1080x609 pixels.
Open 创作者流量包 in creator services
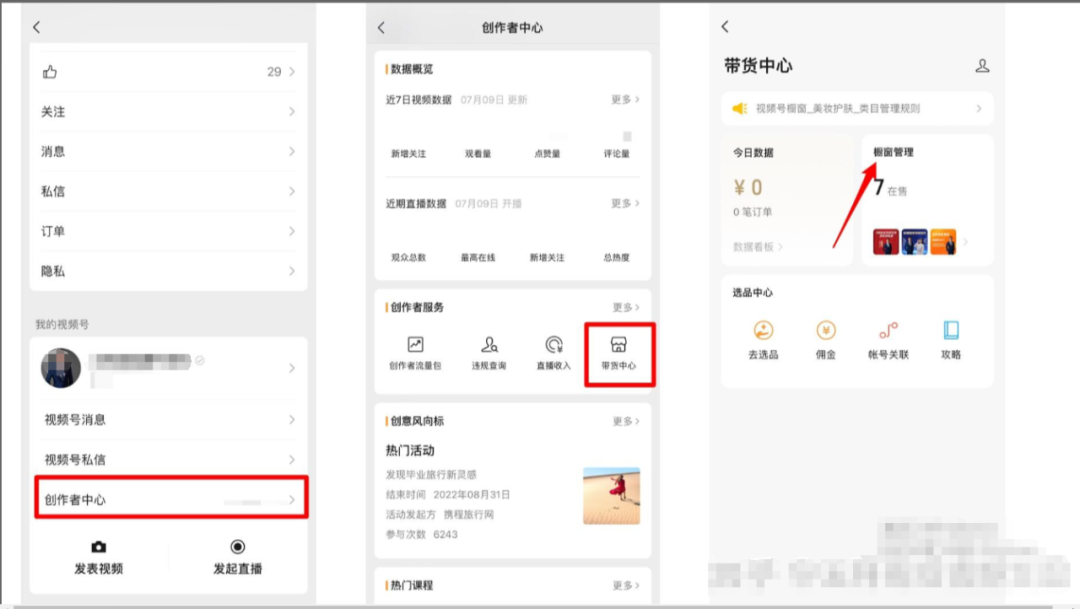click(x=414, y=344)
